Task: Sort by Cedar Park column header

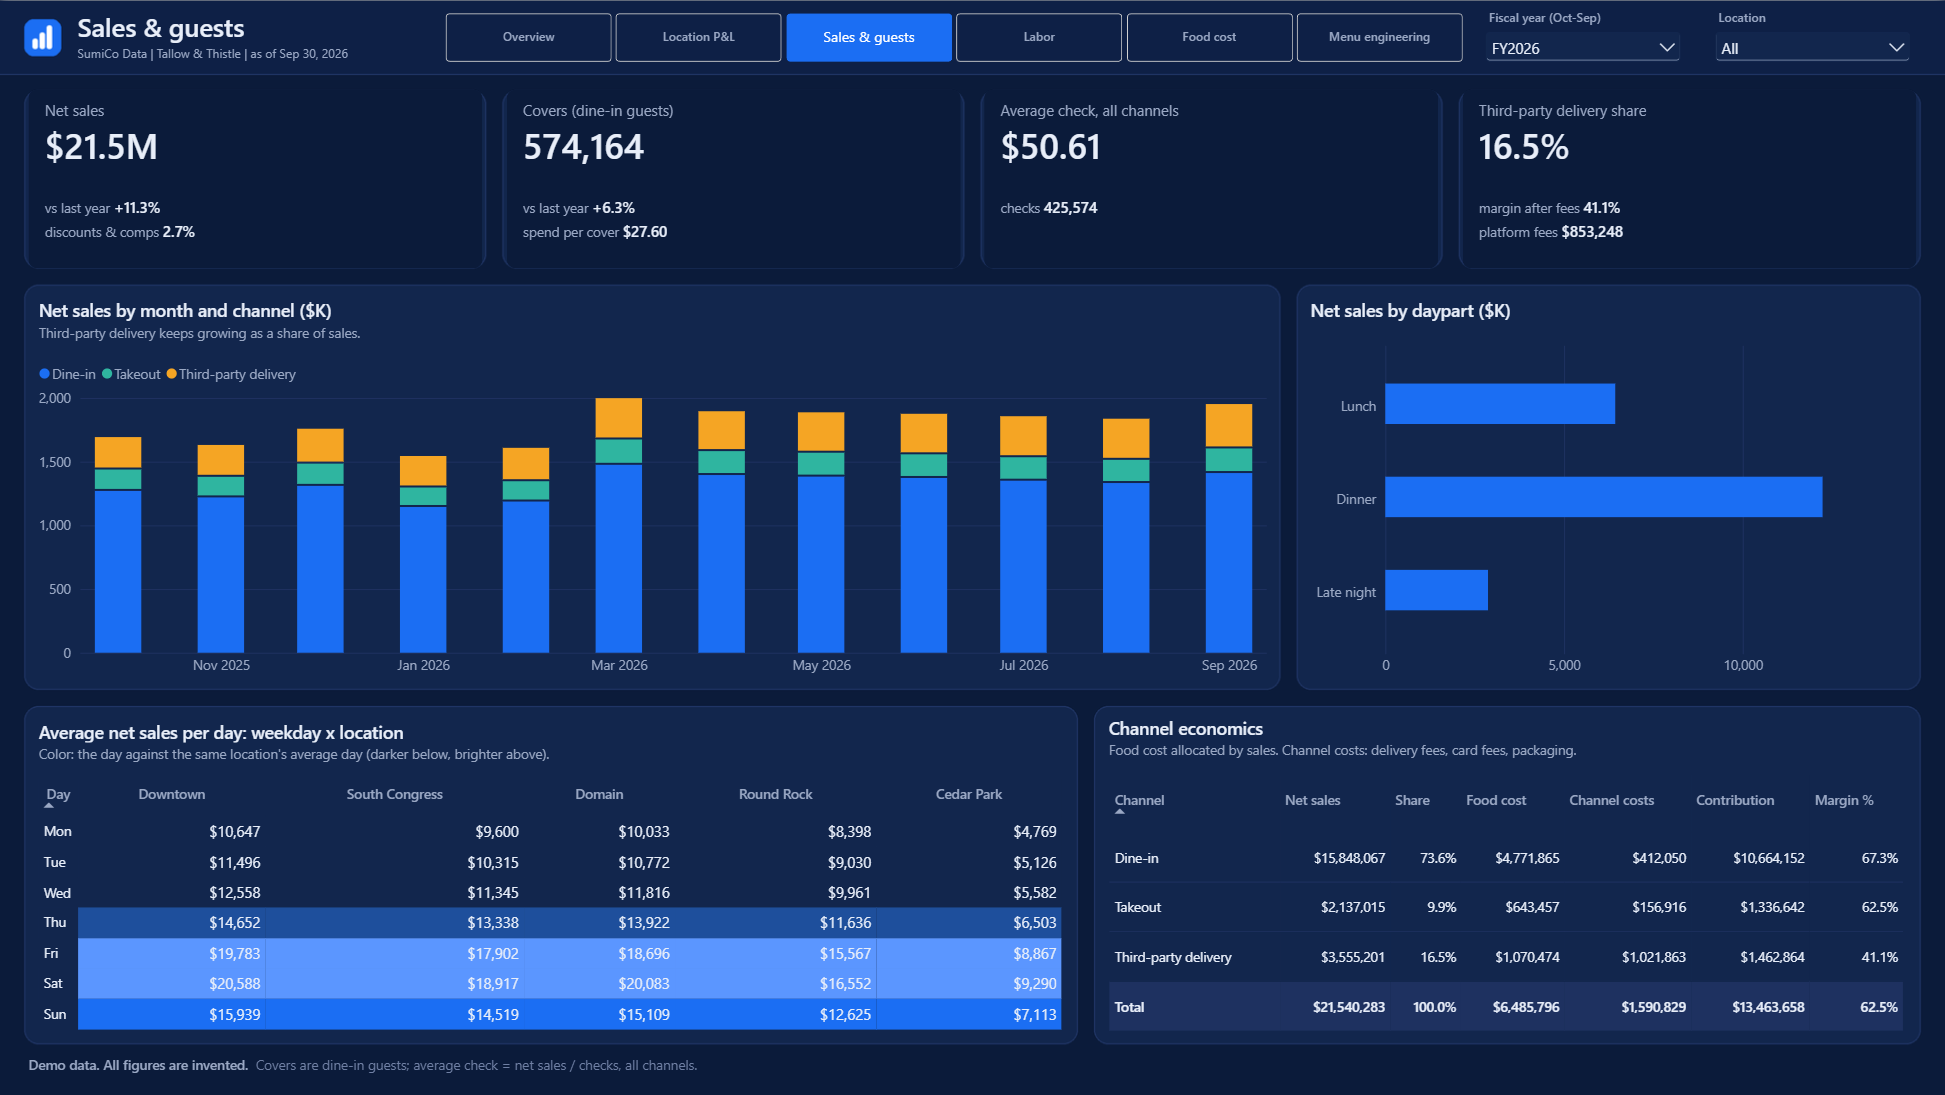Action: click(968, 795)
